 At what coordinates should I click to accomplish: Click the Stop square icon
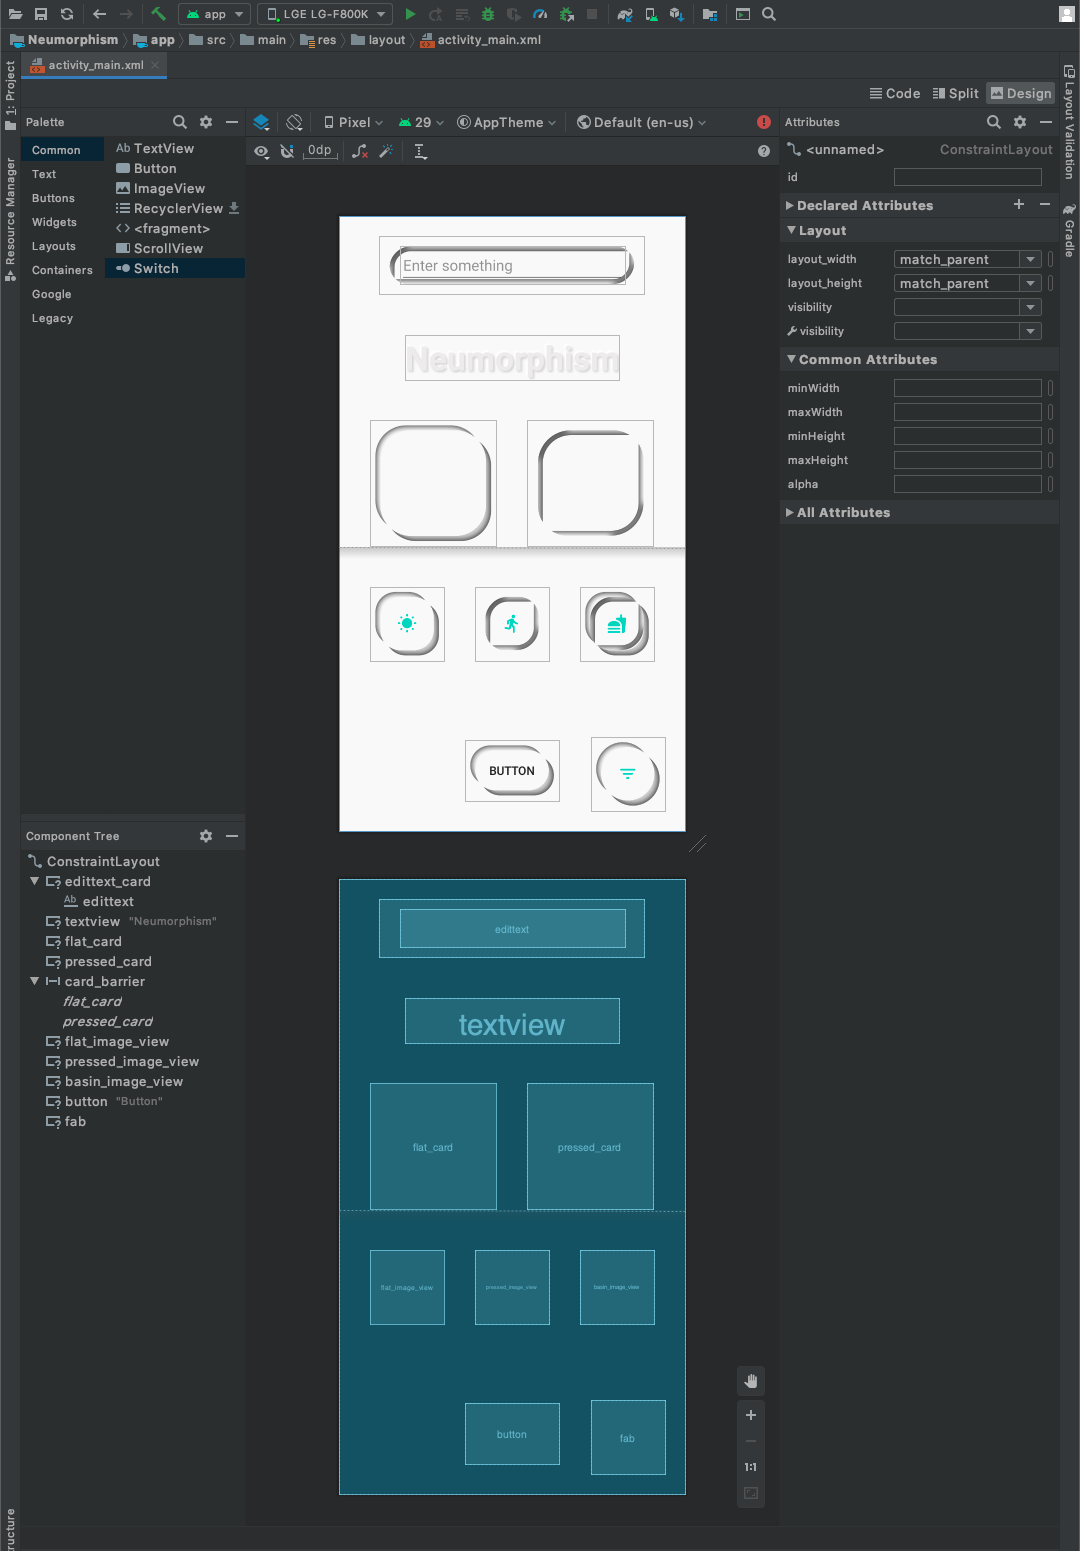pos(592,14)
